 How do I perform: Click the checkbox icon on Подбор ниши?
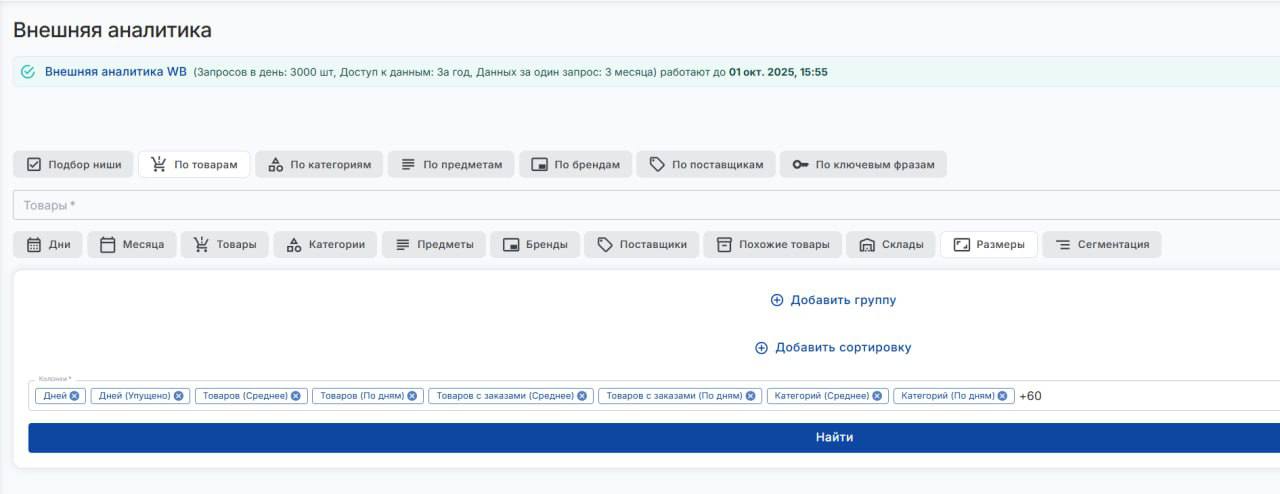coord(34,165)
